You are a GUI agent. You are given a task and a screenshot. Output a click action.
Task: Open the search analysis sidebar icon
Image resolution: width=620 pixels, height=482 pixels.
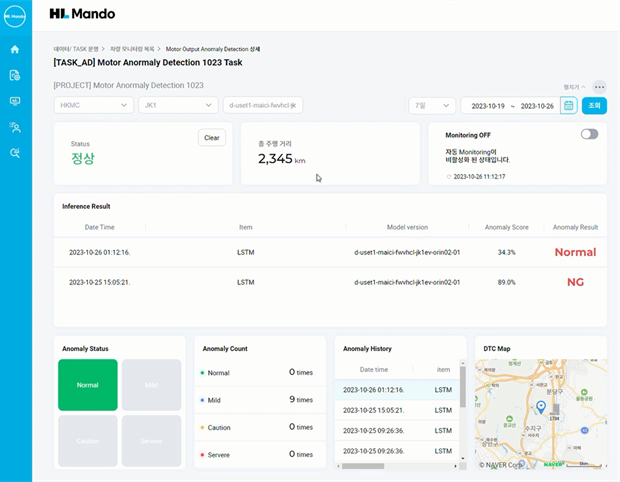(x=14, y=153)
